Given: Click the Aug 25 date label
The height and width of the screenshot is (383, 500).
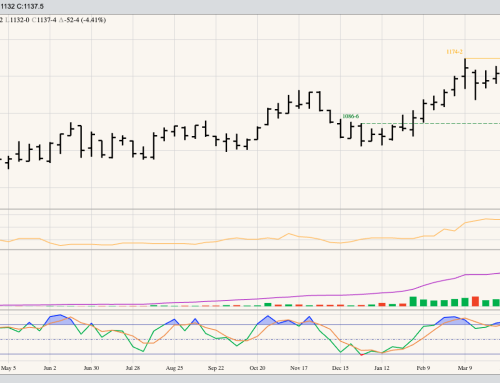Looking at the screenshot, I should point(174,368).
